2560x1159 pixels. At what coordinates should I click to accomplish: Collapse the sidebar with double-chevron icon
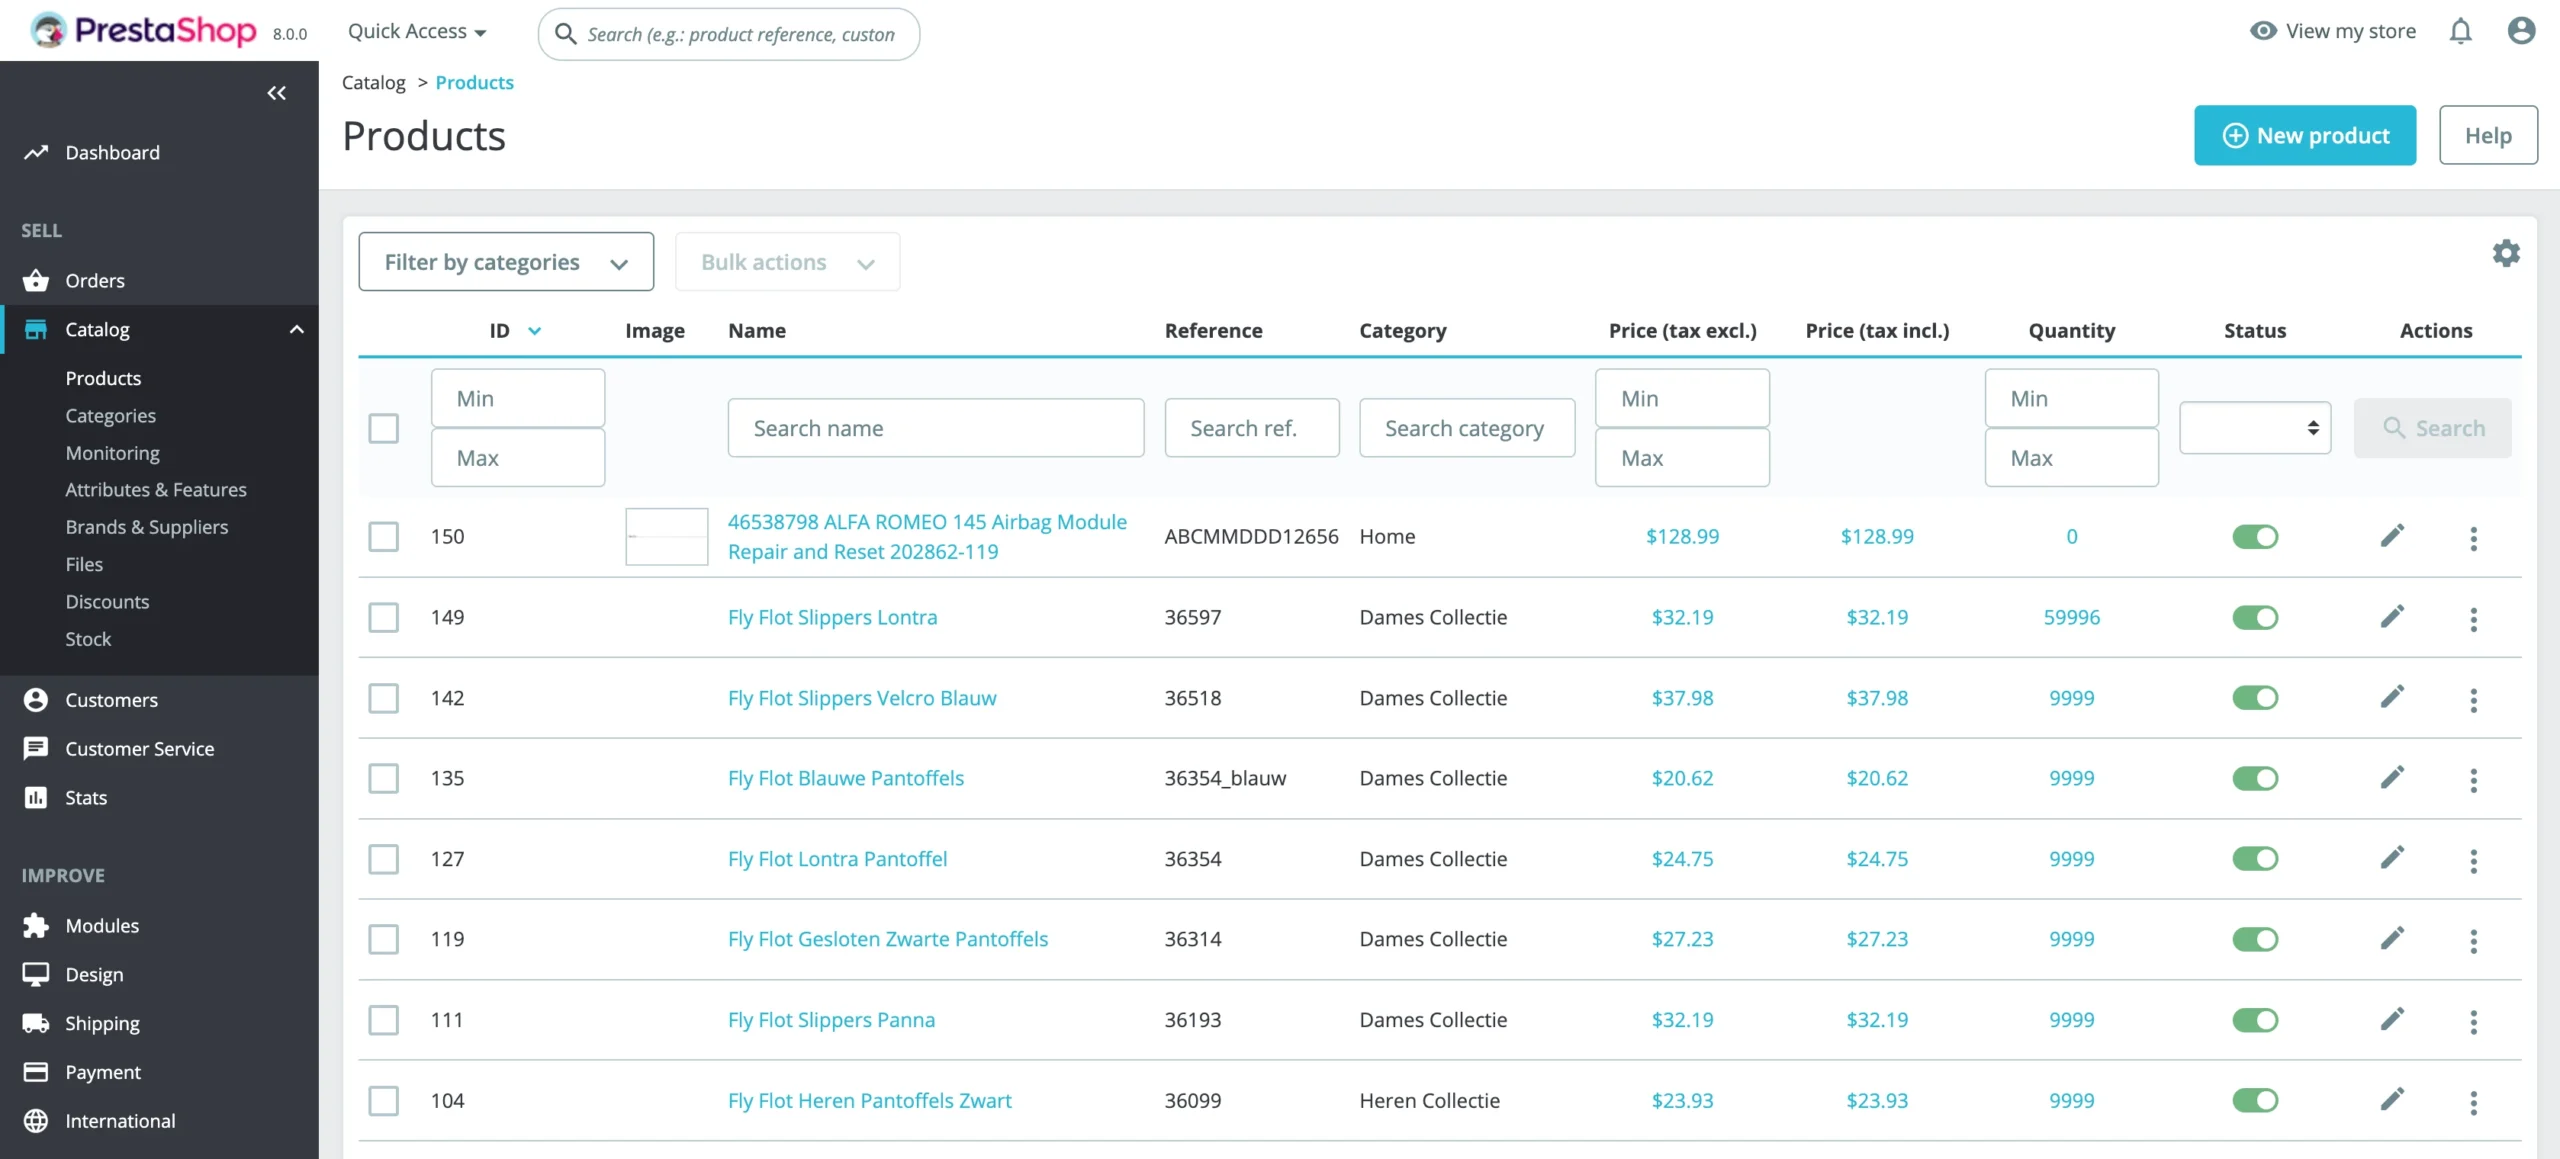[x=277, y=93]
